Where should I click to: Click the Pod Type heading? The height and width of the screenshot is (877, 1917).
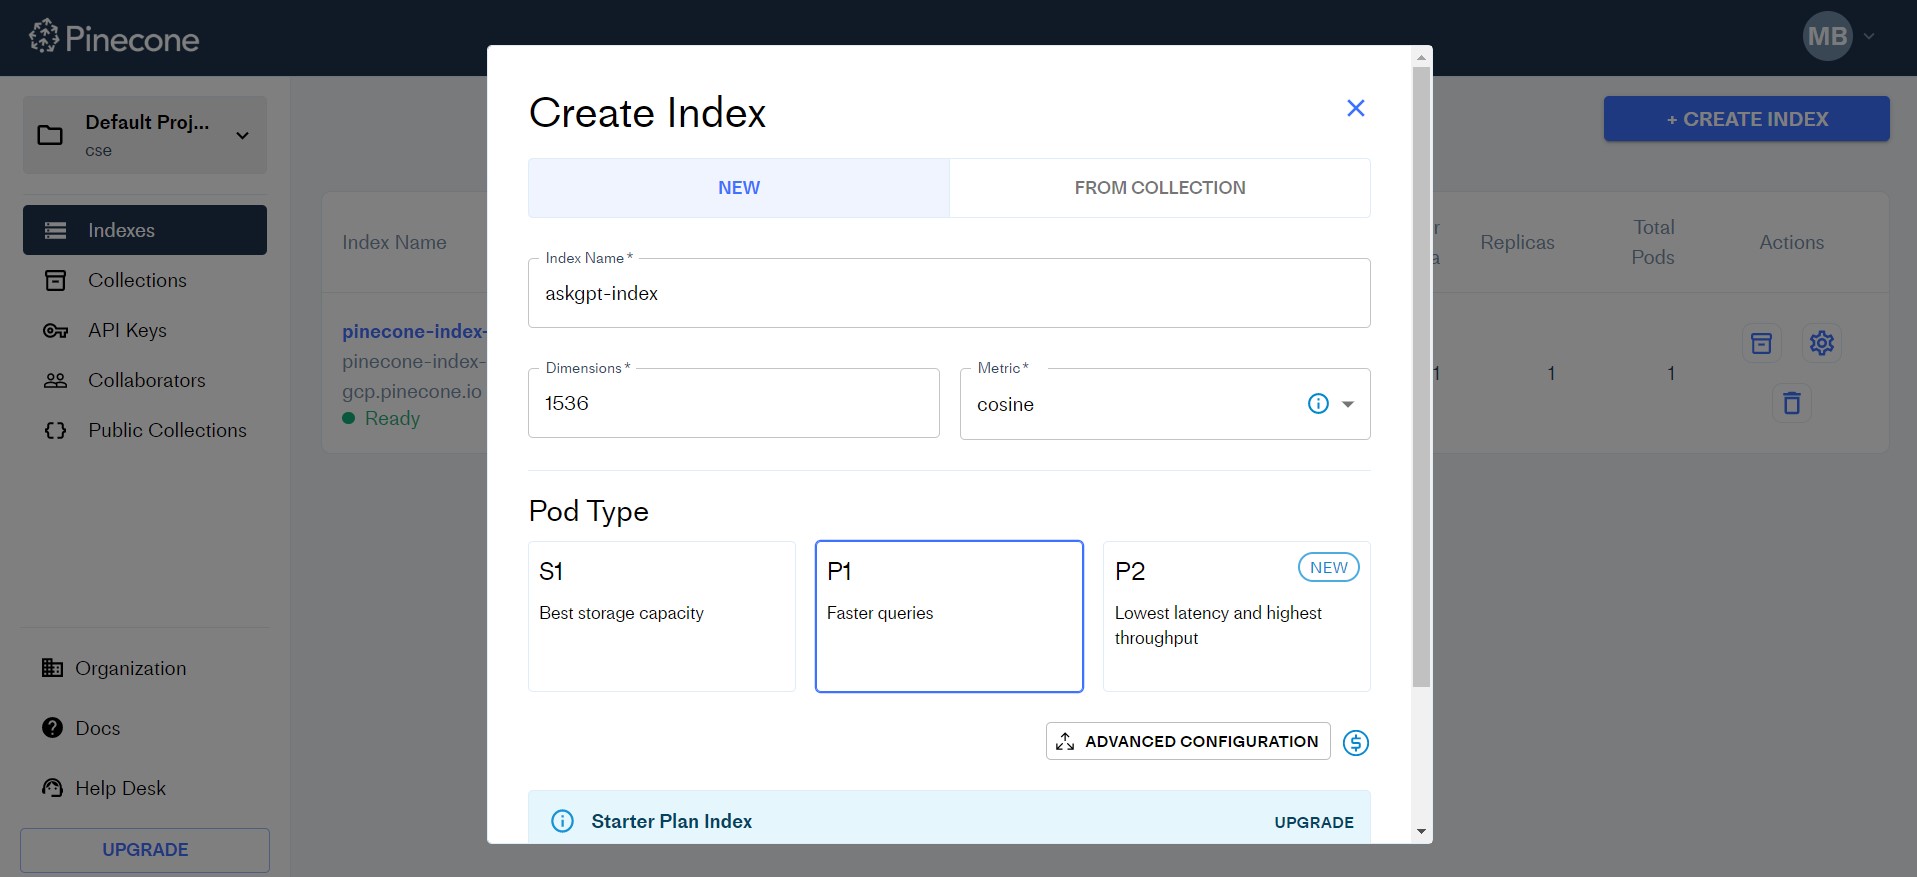pyautogui.click(x=588, y=511)
